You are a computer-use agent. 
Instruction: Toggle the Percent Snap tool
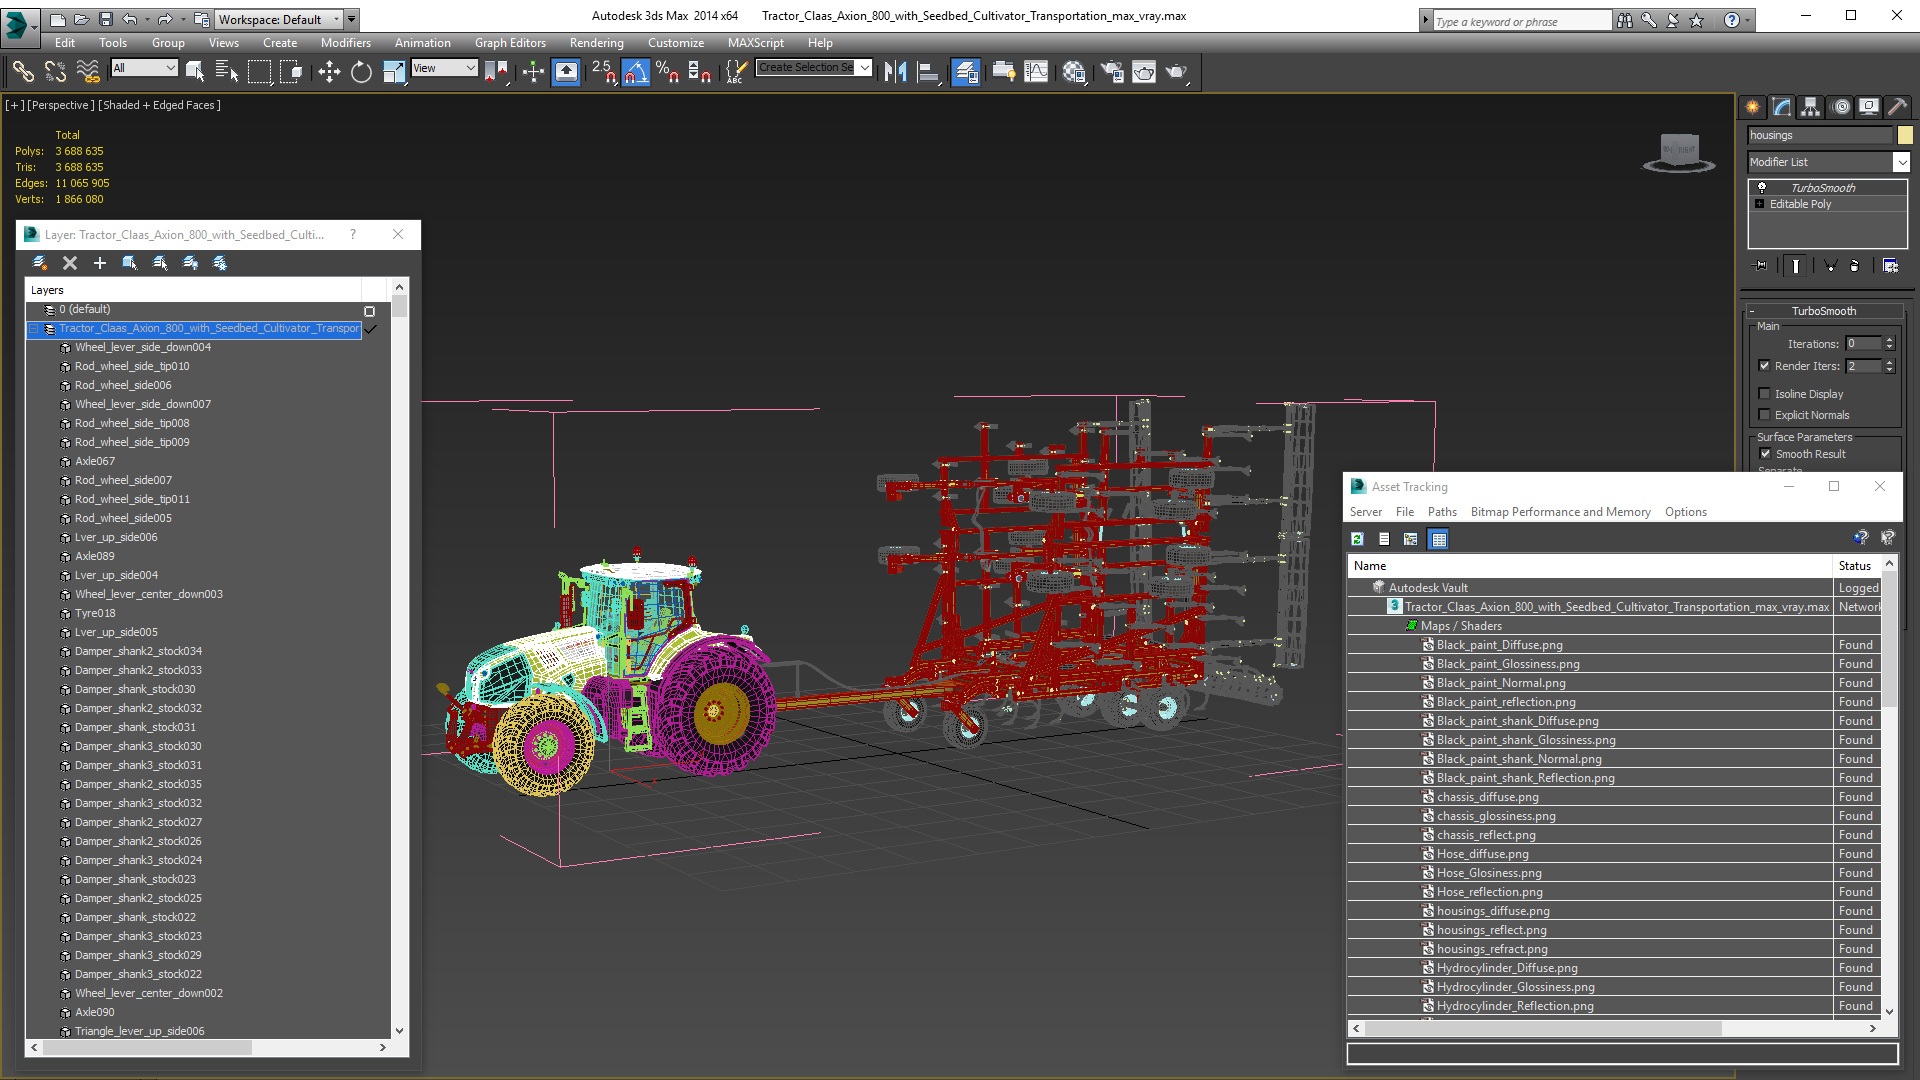(x=667, y=71)
